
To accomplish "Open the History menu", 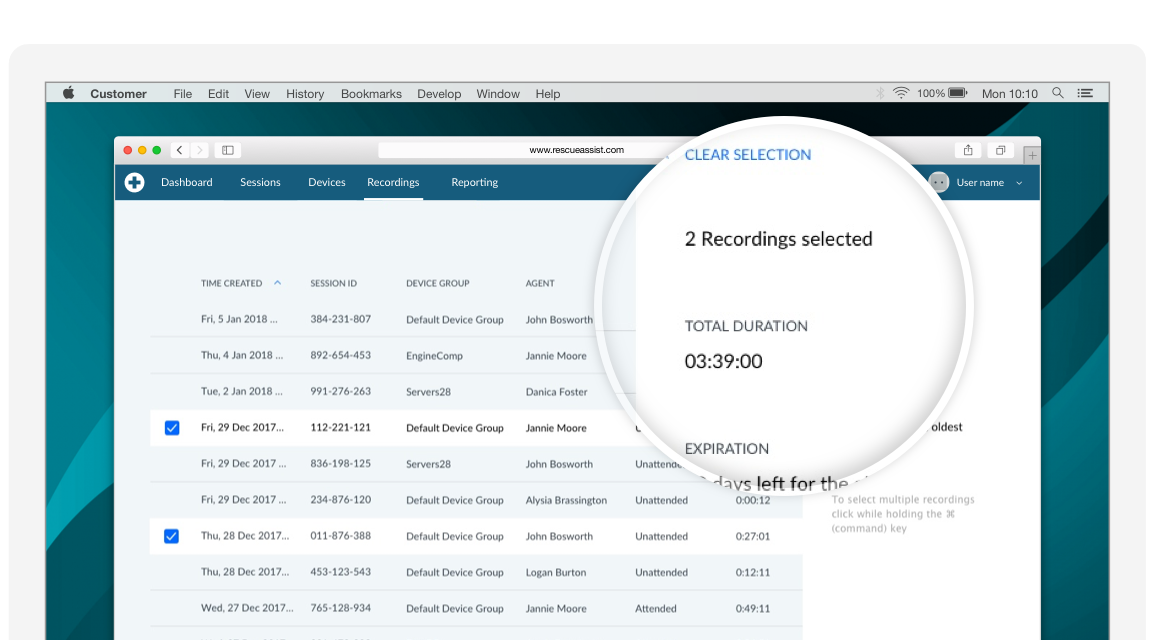I will 305,94.
